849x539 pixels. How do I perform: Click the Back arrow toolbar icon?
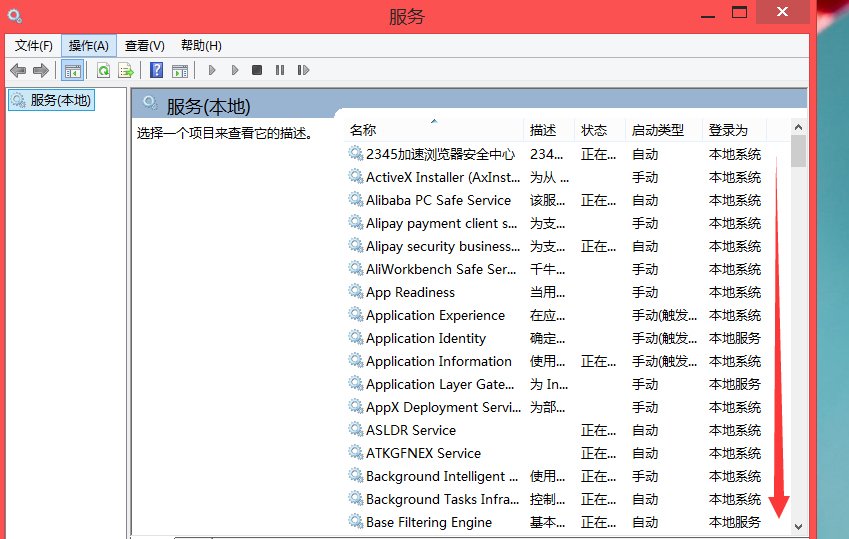18,70
